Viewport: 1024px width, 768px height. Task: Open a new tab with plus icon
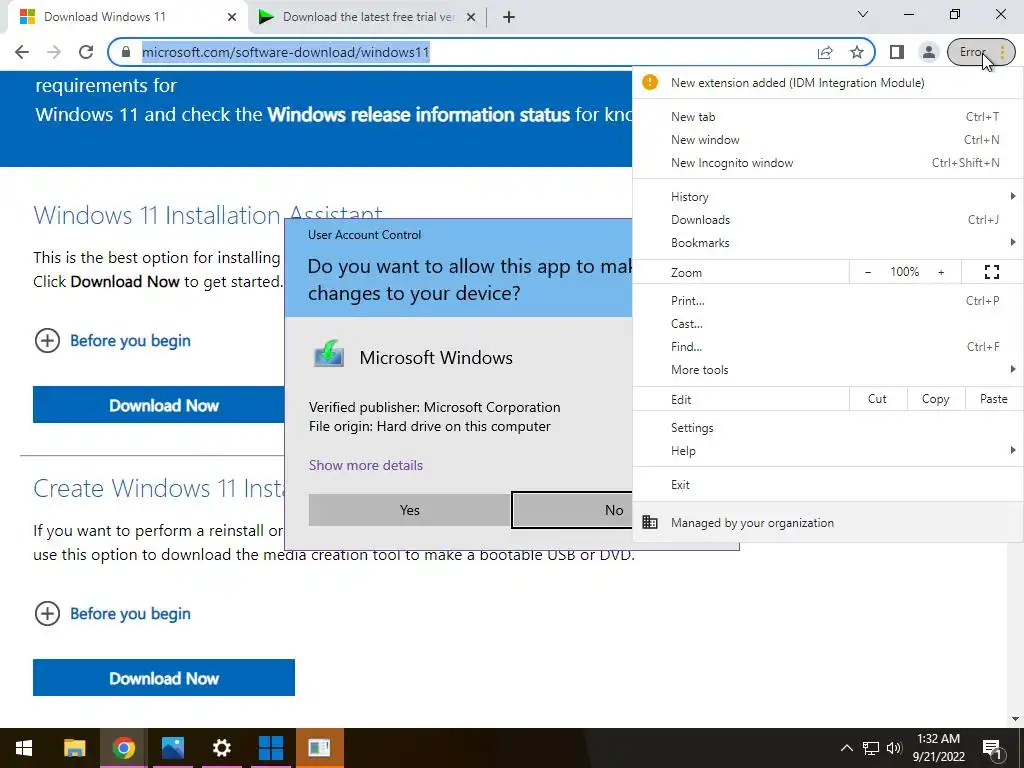point(509,17)
